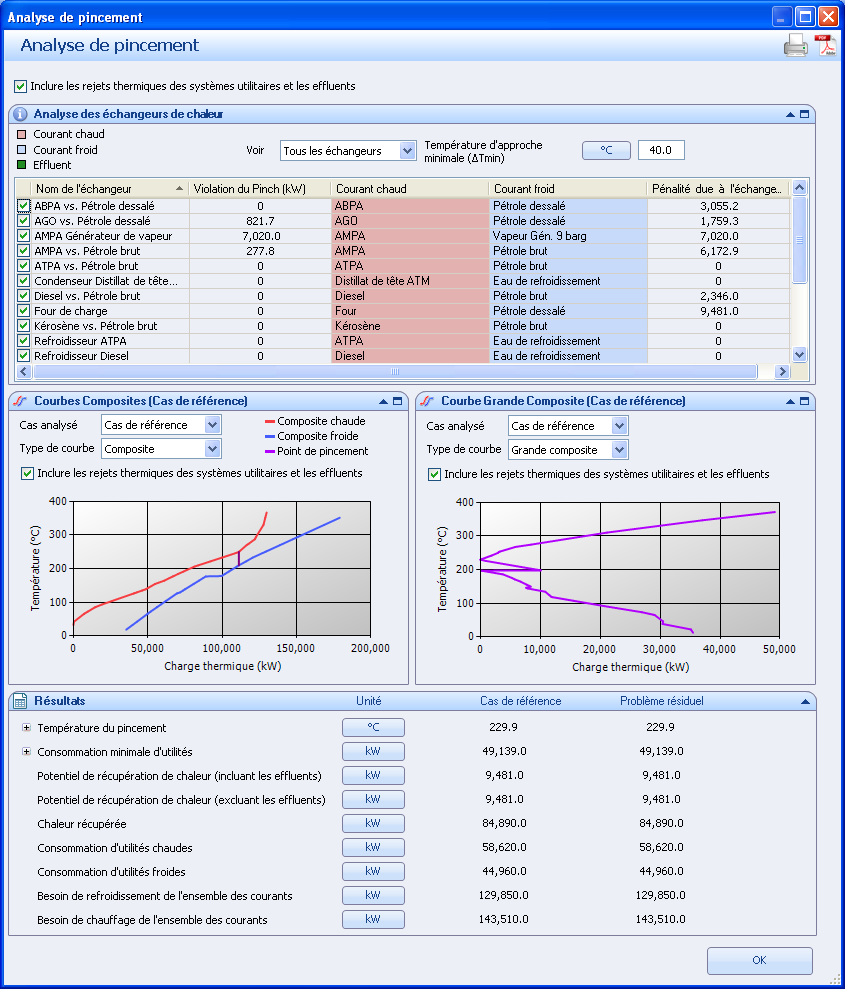
Task: Uncheck the Four de charge row
Action: [x=23, y=311]
